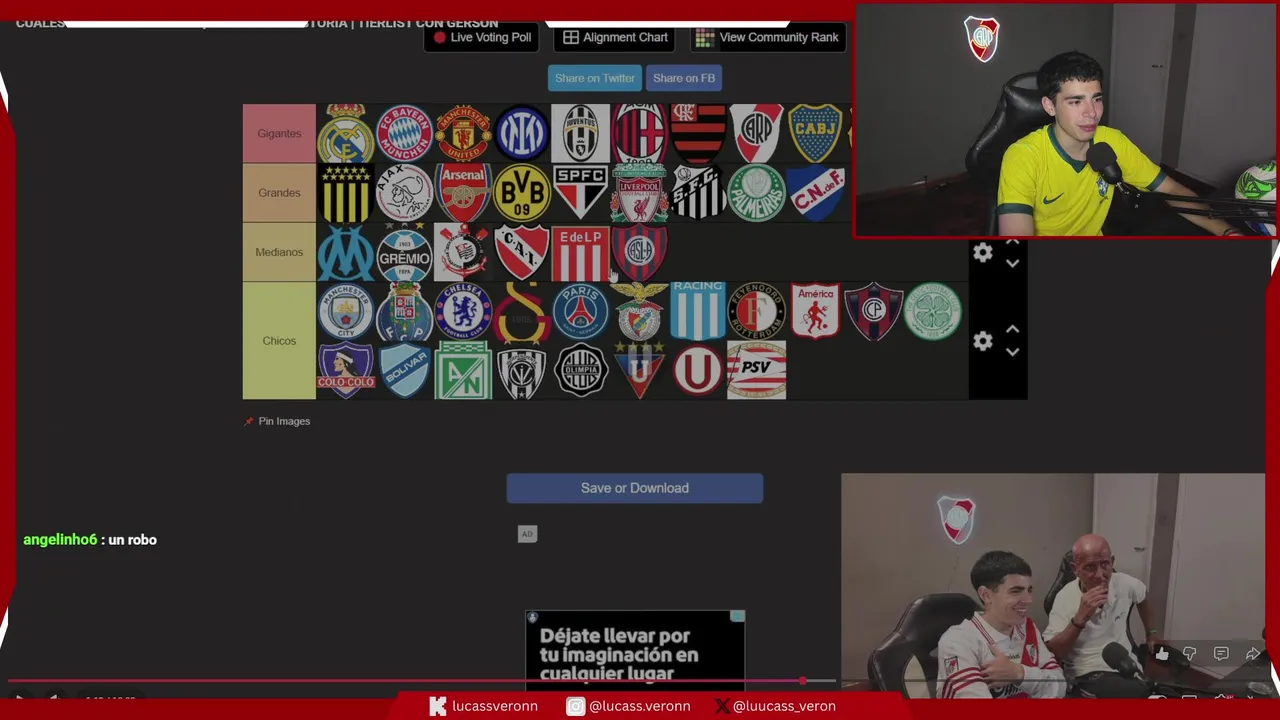This screenshot has height=720, width=1280.
Task: Select the River Plate CARP crest
Action: coord(757,133)
